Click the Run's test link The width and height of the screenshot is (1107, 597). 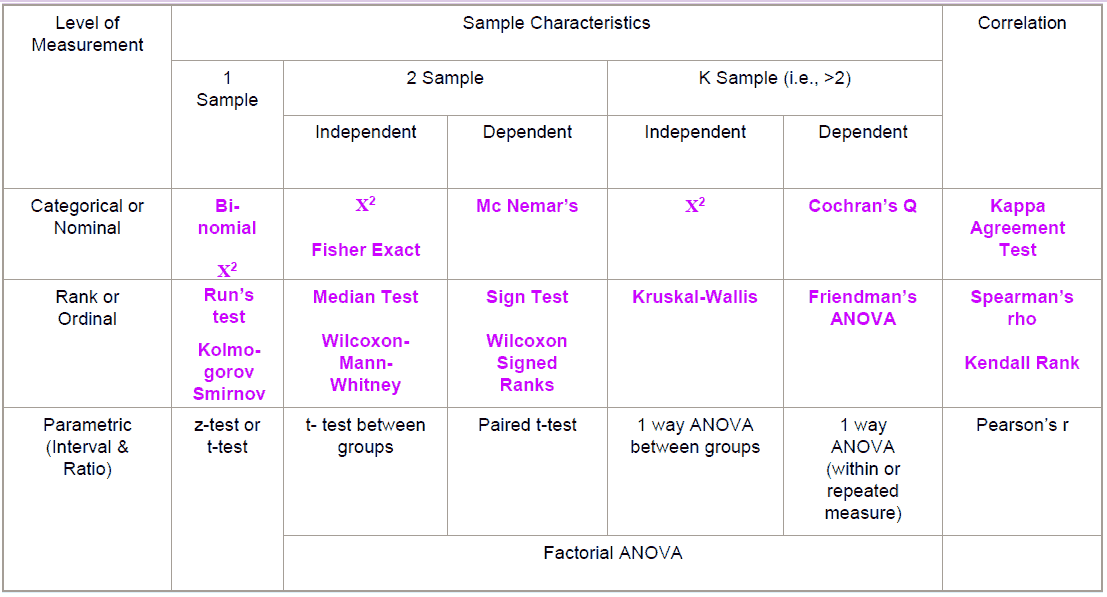click(x=228, y=306)
